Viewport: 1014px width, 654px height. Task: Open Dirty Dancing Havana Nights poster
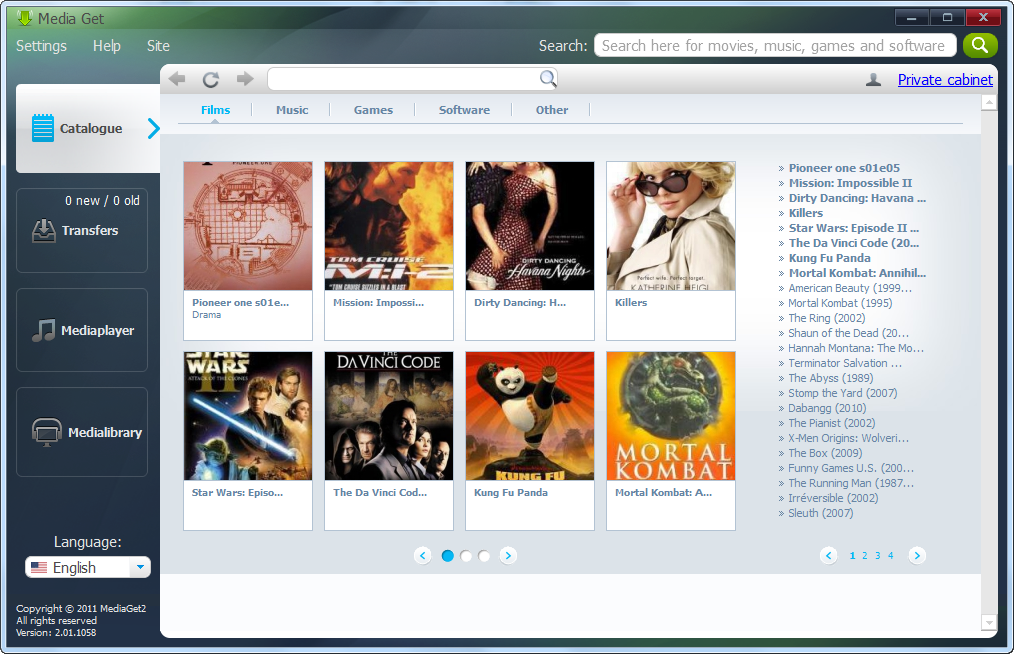click(530, 226)
